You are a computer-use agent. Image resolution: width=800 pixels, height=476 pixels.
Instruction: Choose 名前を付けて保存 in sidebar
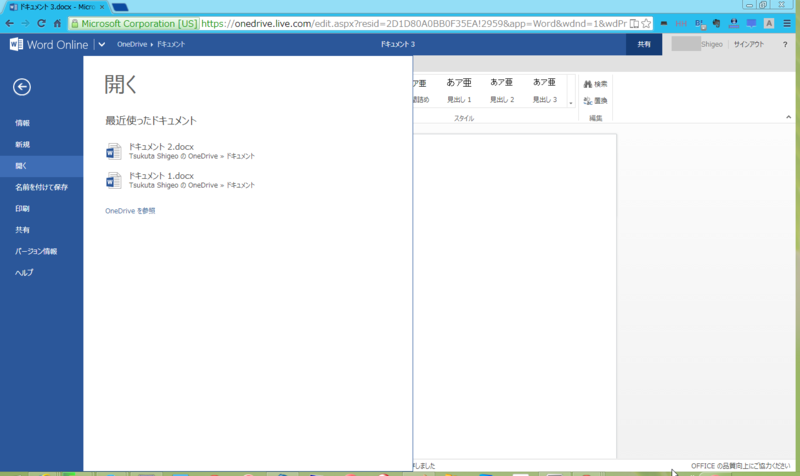(41, 187)
